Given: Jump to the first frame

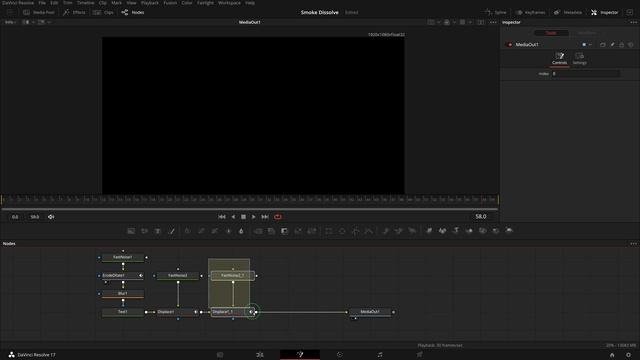Looking at the screenshot, I should (222, 217).
